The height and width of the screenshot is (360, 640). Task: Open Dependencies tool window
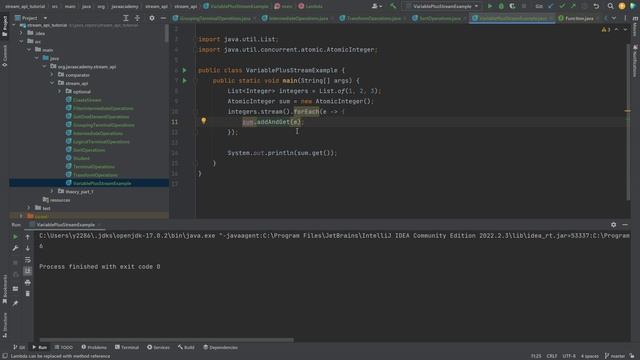click(x=220, y=347)
